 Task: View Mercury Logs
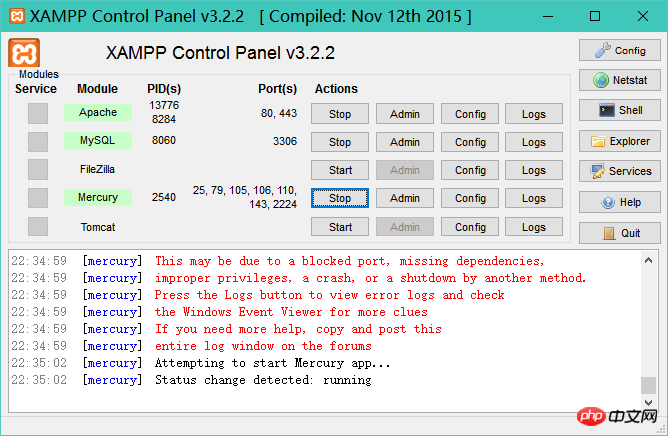[534, 198]
